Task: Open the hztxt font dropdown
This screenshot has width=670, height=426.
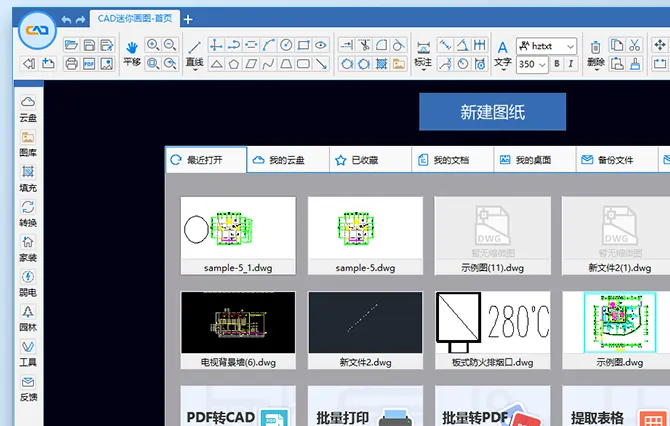Action: click(547, 46)
